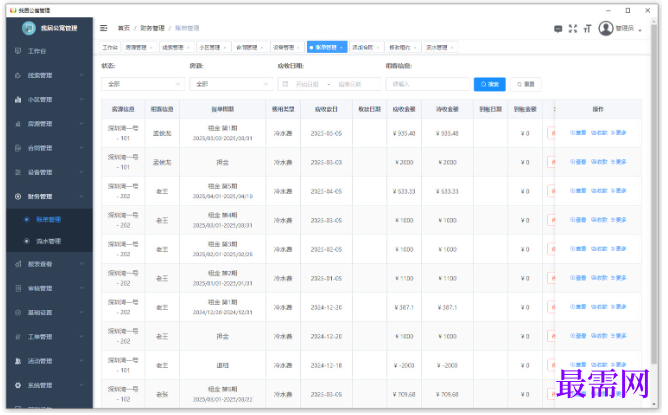The height and width of the screenshot is (415, 668).
Task: Select 流水管理 in the sidebar submenu
Action: click(x=49, y=241)
